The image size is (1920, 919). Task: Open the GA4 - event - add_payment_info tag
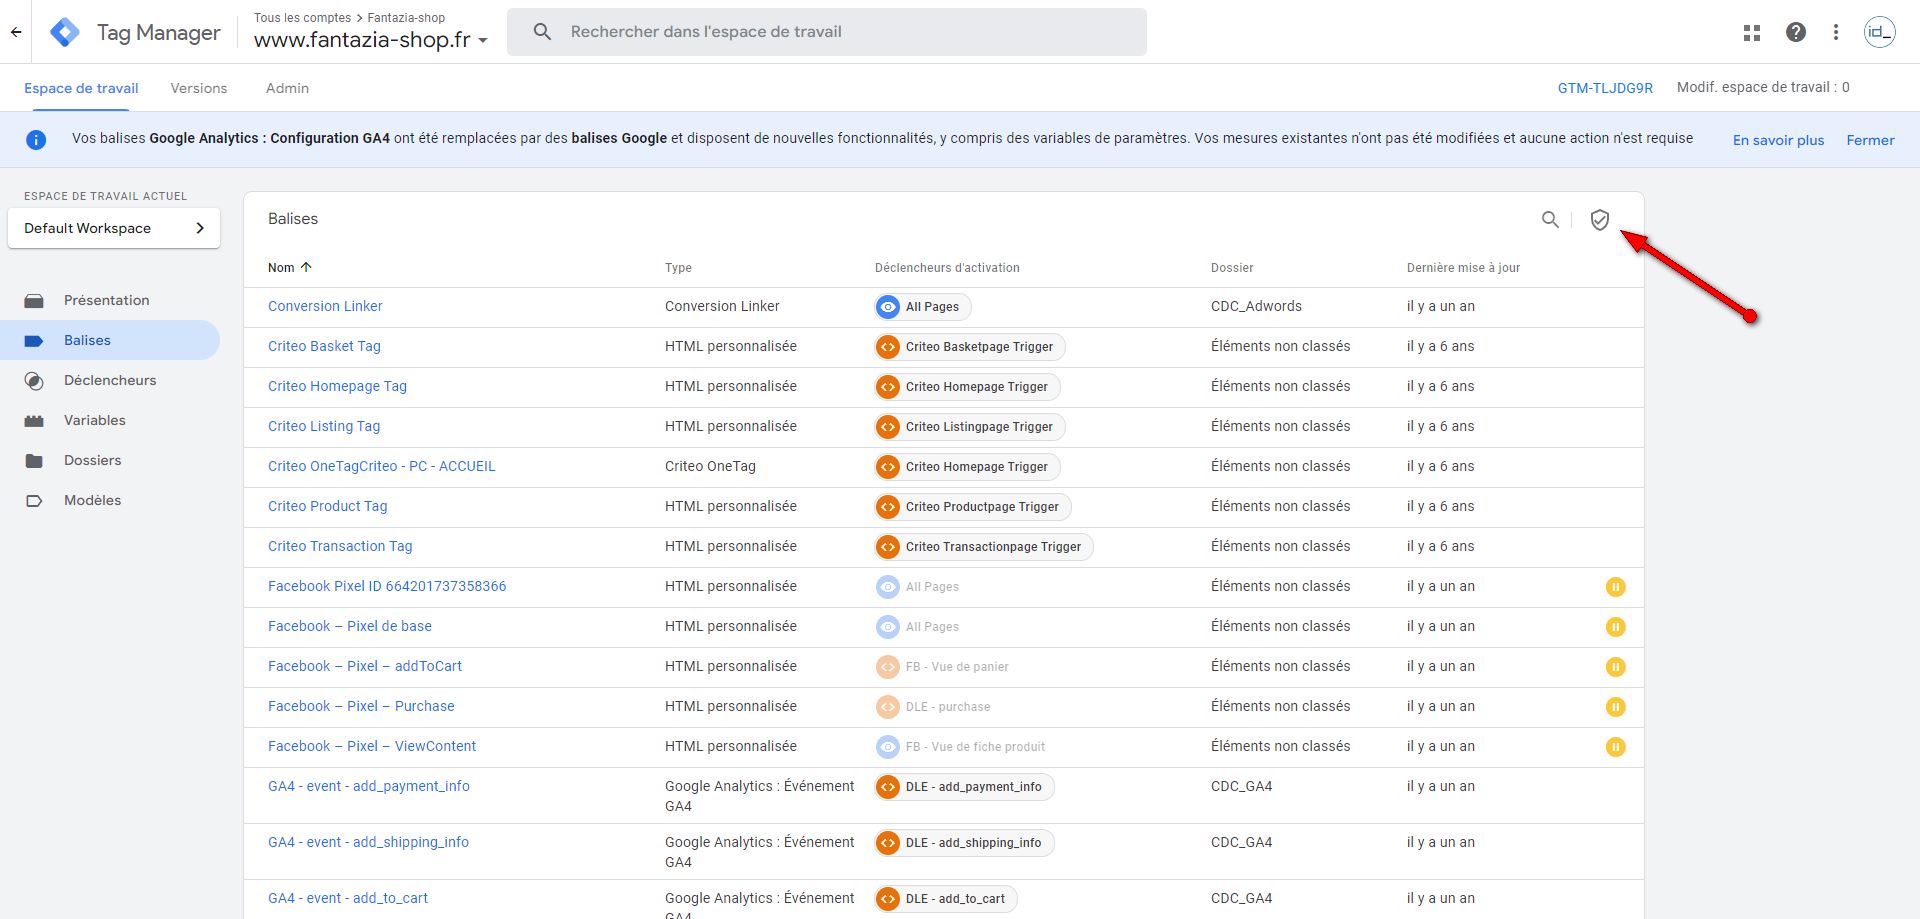point(369,786)
